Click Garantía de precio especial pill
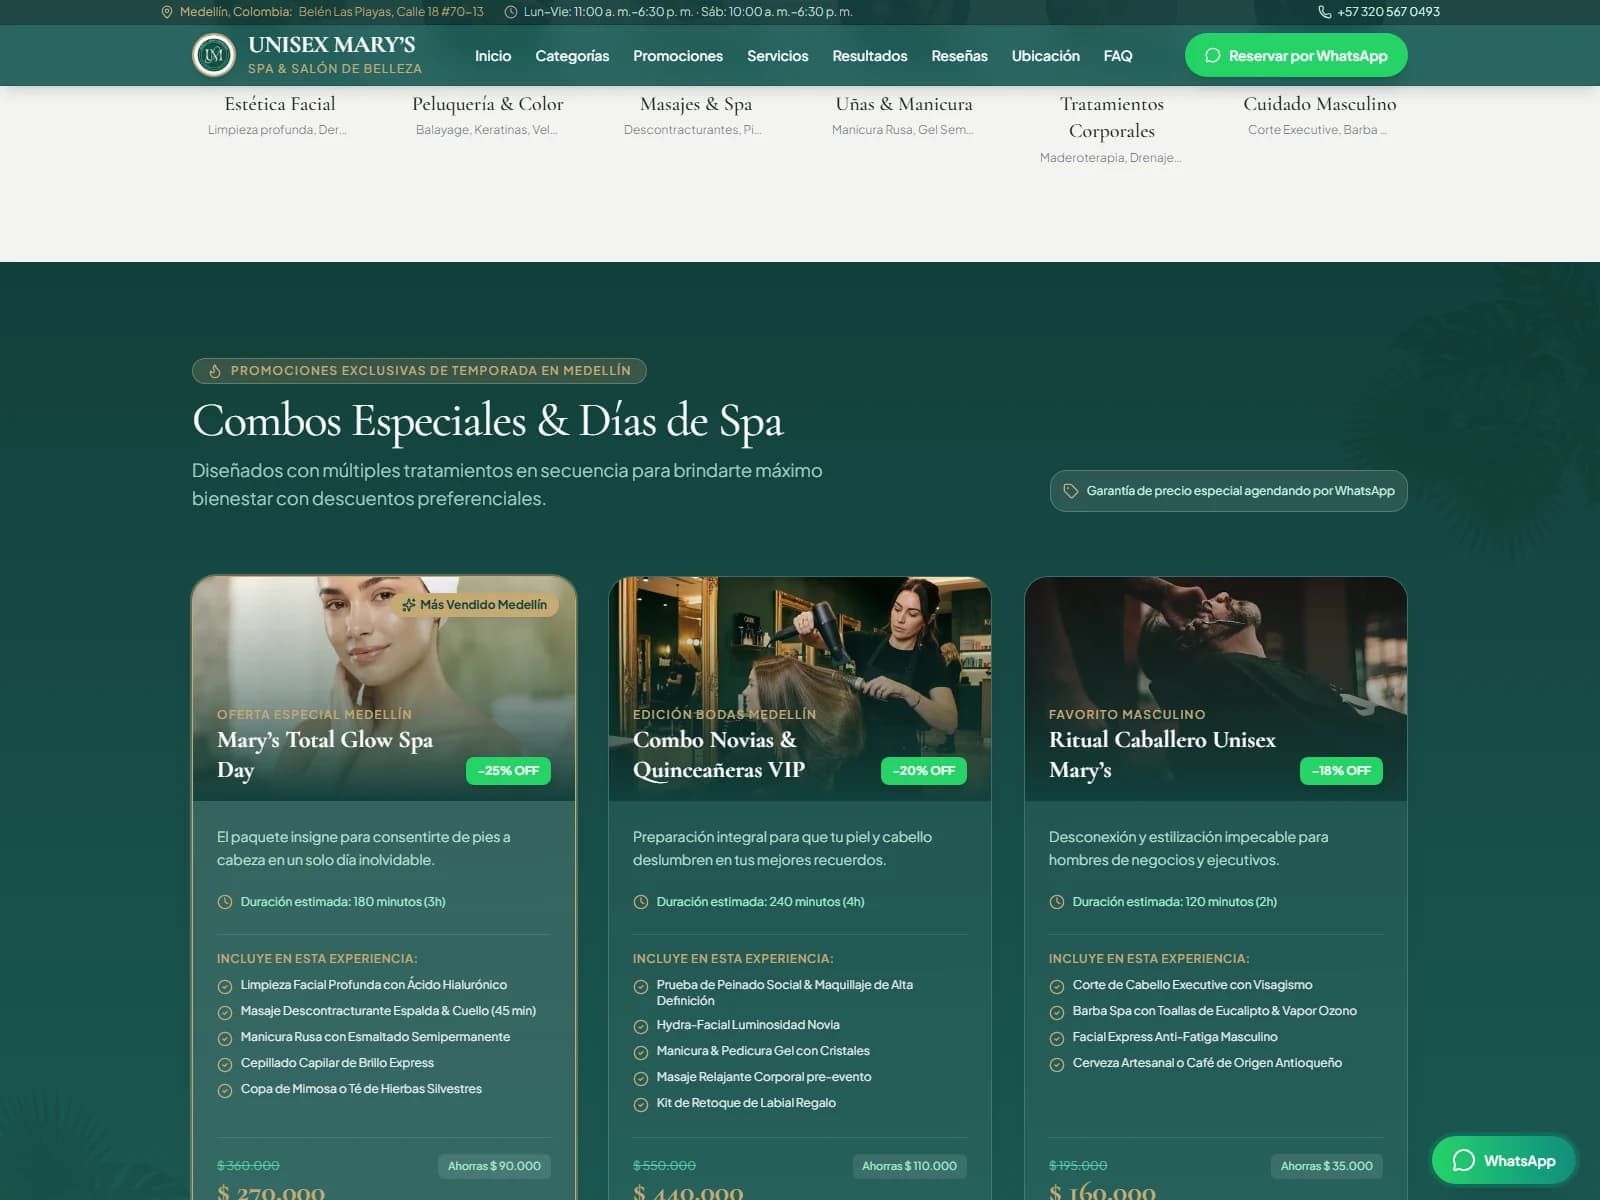Screen dimensions: 1600x1200 (1229, 491)
